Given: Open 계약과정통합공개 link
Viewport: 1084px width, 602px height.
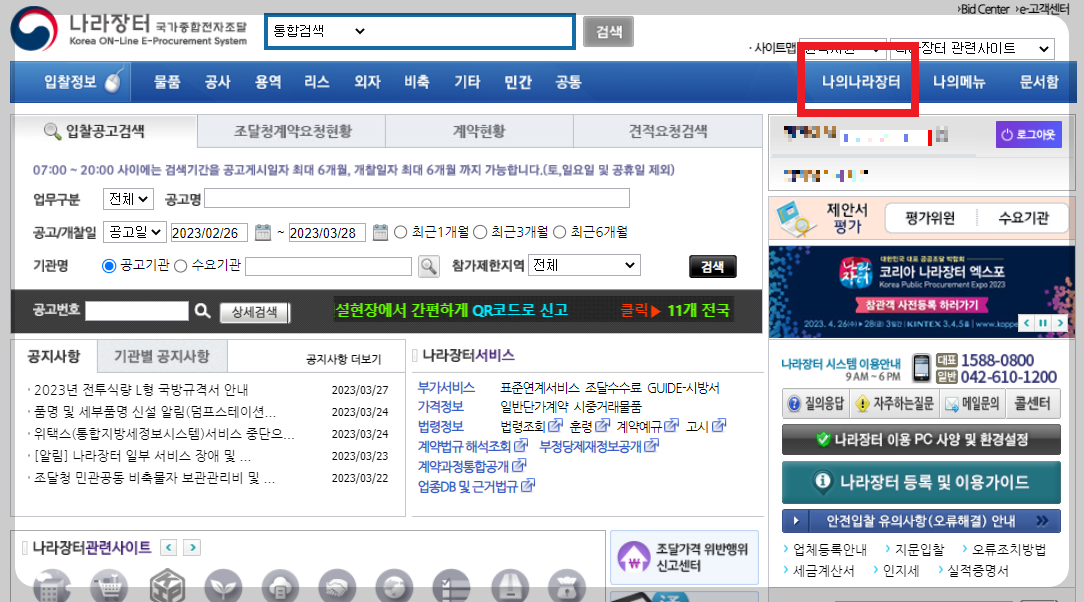Looking at the screenshot, I should 472,467.
